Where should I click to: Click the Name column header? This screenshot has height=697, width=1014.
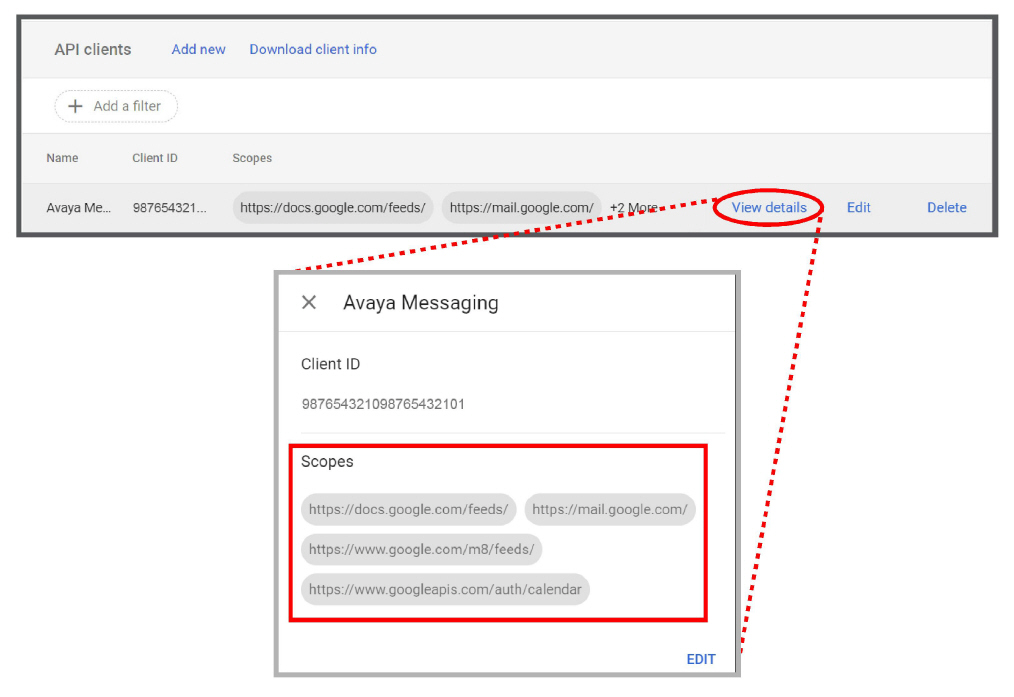coord(62,158)
